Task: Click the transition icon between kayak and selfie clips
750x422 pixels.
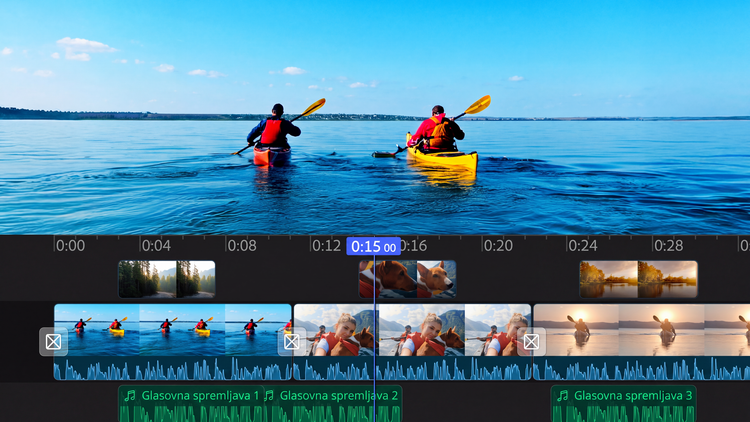Action: (x=292, y=342)
